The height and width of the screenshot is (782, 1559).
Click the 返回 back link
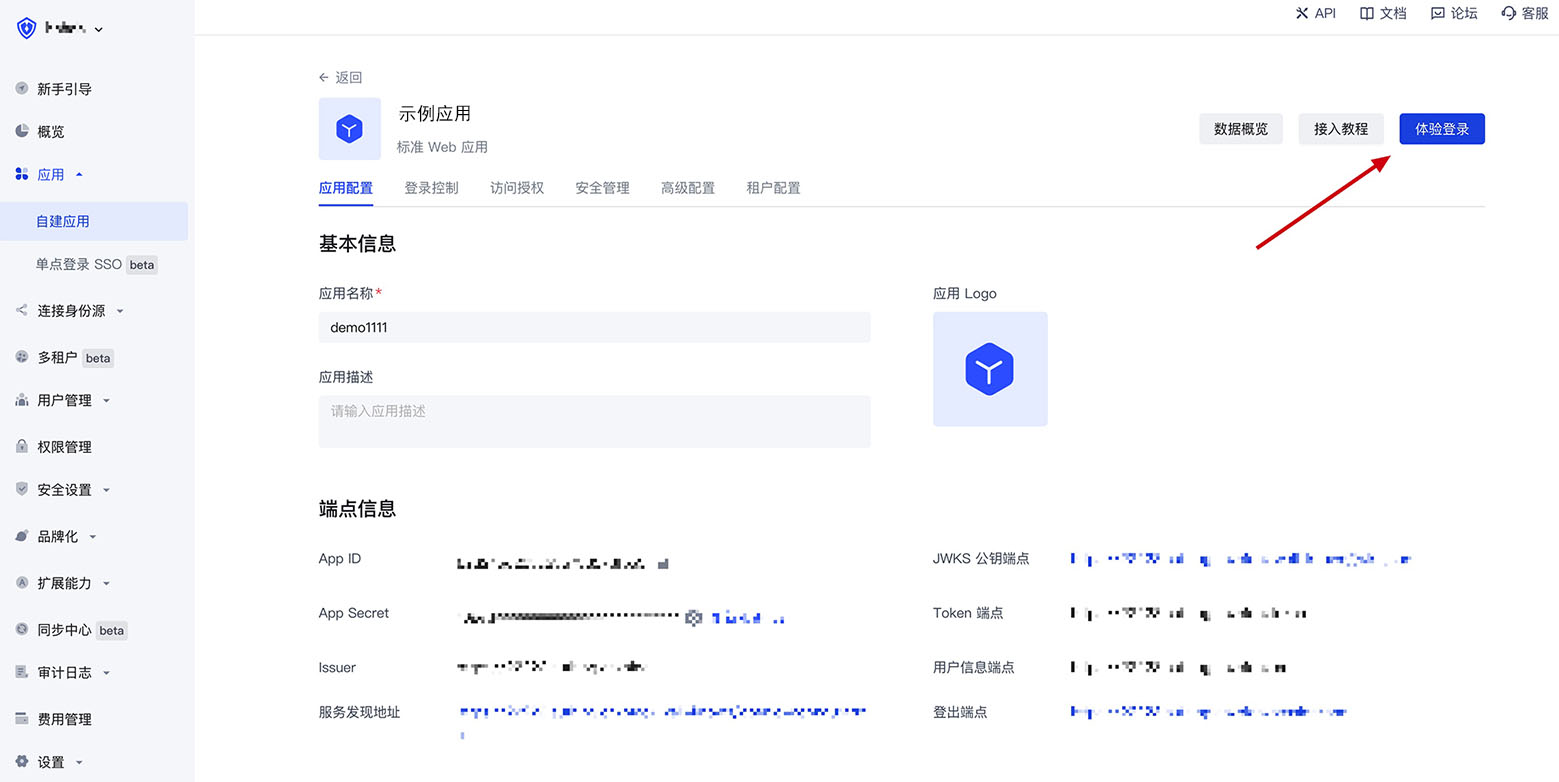tap(340, 77)
